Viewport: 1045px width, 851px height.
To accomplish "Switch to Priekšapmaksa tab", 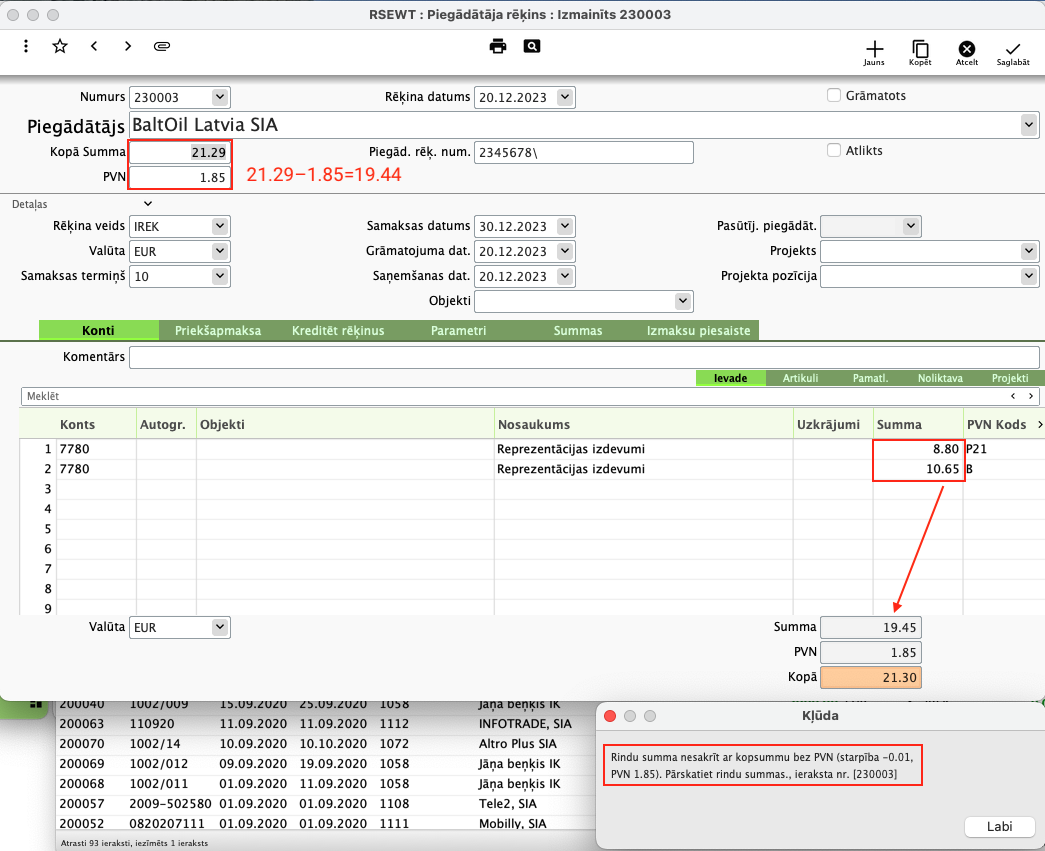I will click(218, 331).
